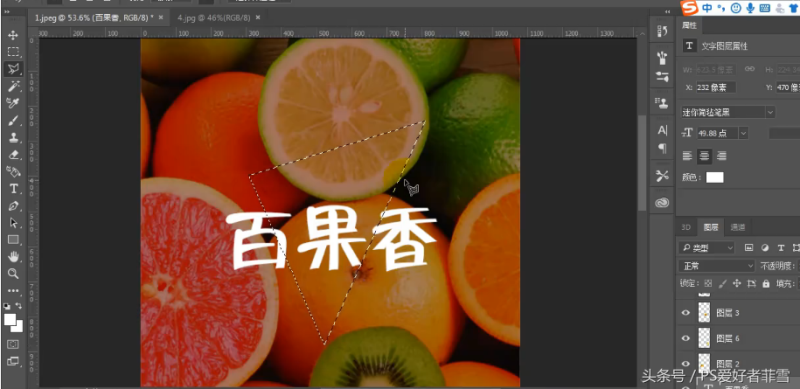This screenshot has width=800, height=389.
Task: Switch to the 3D panel tab
Action: pyautogui.click(x=686, y=227)
